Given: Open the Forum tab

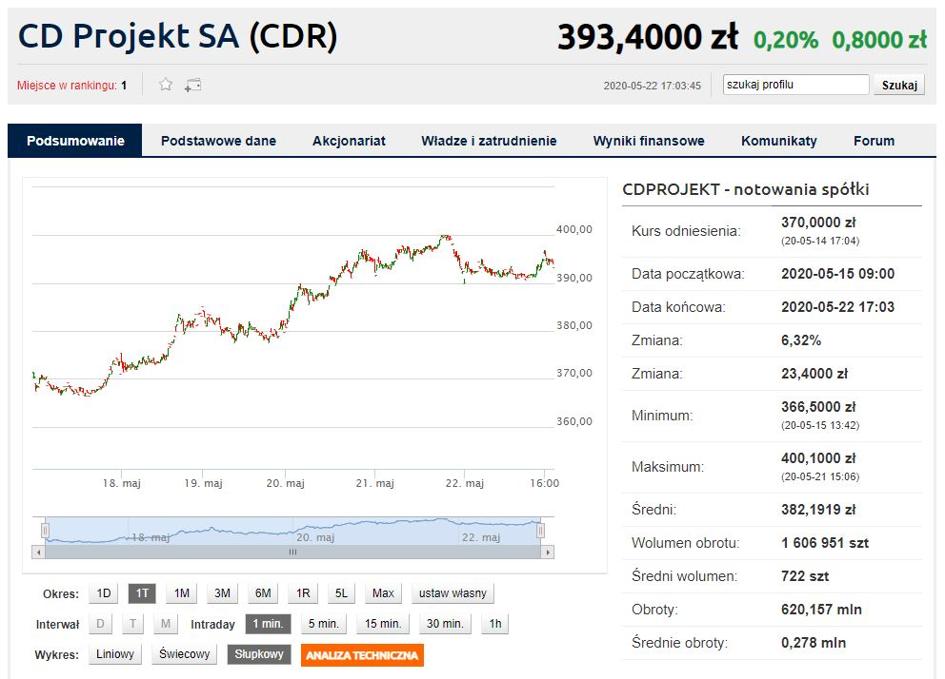Looking at the screenshot, I should 874,141.
